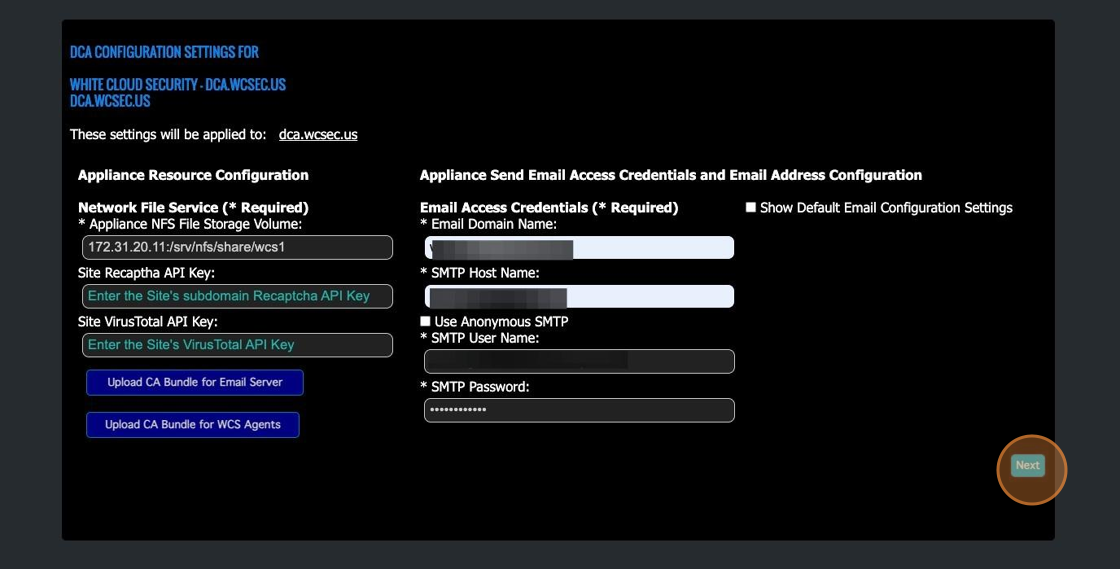1120x569 pixels.
Task: Tick Show Default Email Configuration Settings checkbox
Action: pyautogui.click(x=751, y=208)
